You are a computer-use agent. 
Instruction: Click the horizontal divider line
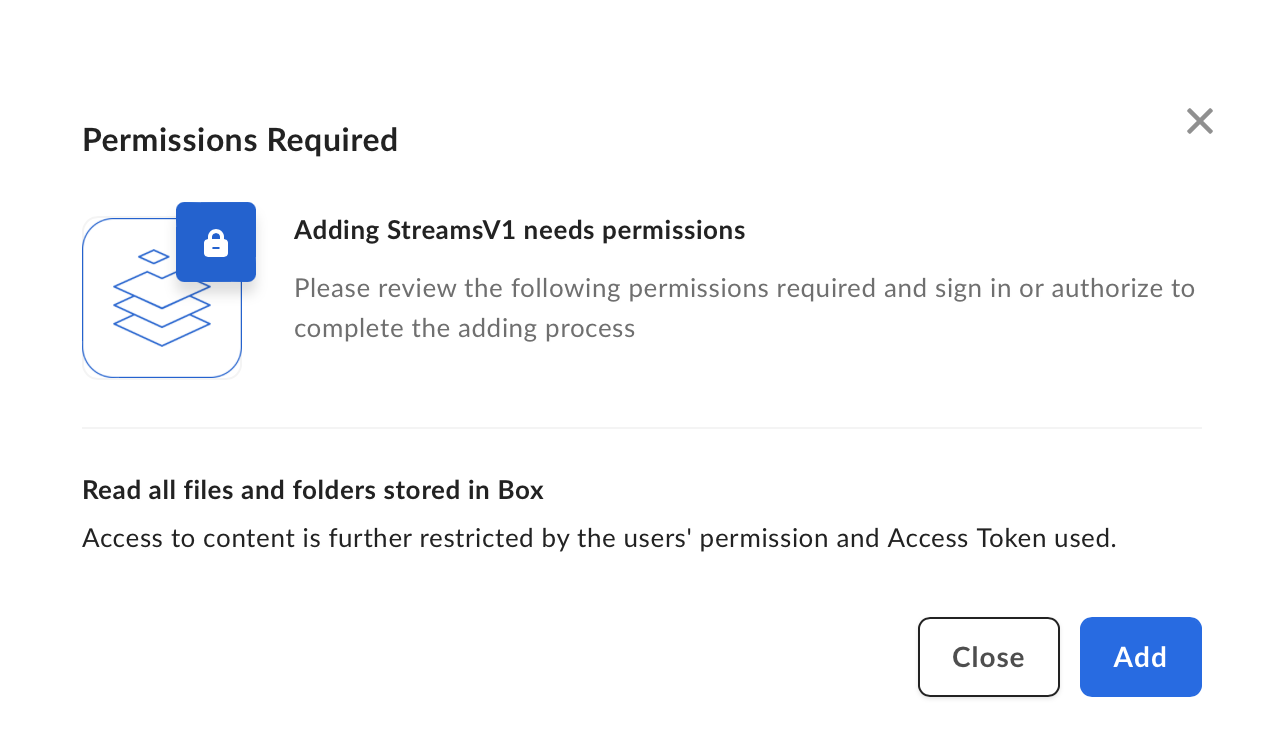[642, 428]
